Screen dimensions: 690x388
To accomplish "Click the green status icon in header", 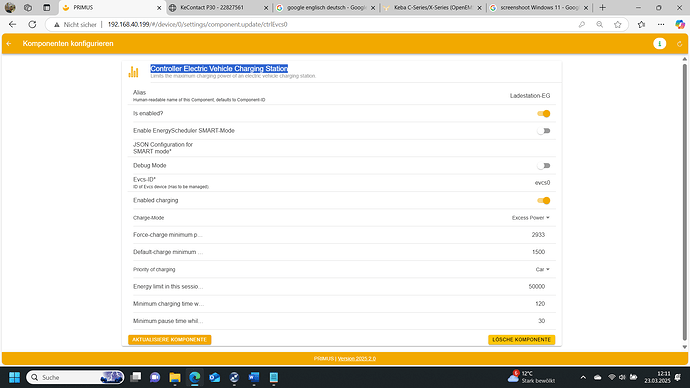I will click(659, 44).
